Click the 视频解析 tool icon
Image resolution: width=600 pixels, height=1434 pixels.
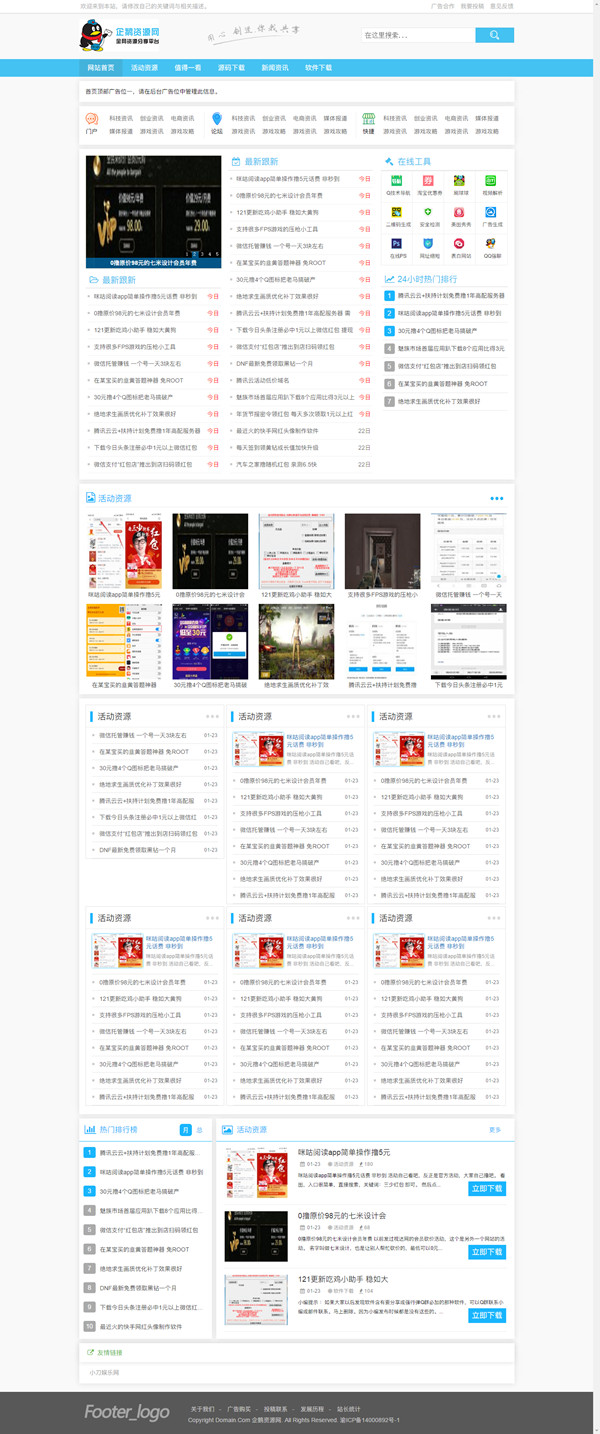(x=491, y=182)
